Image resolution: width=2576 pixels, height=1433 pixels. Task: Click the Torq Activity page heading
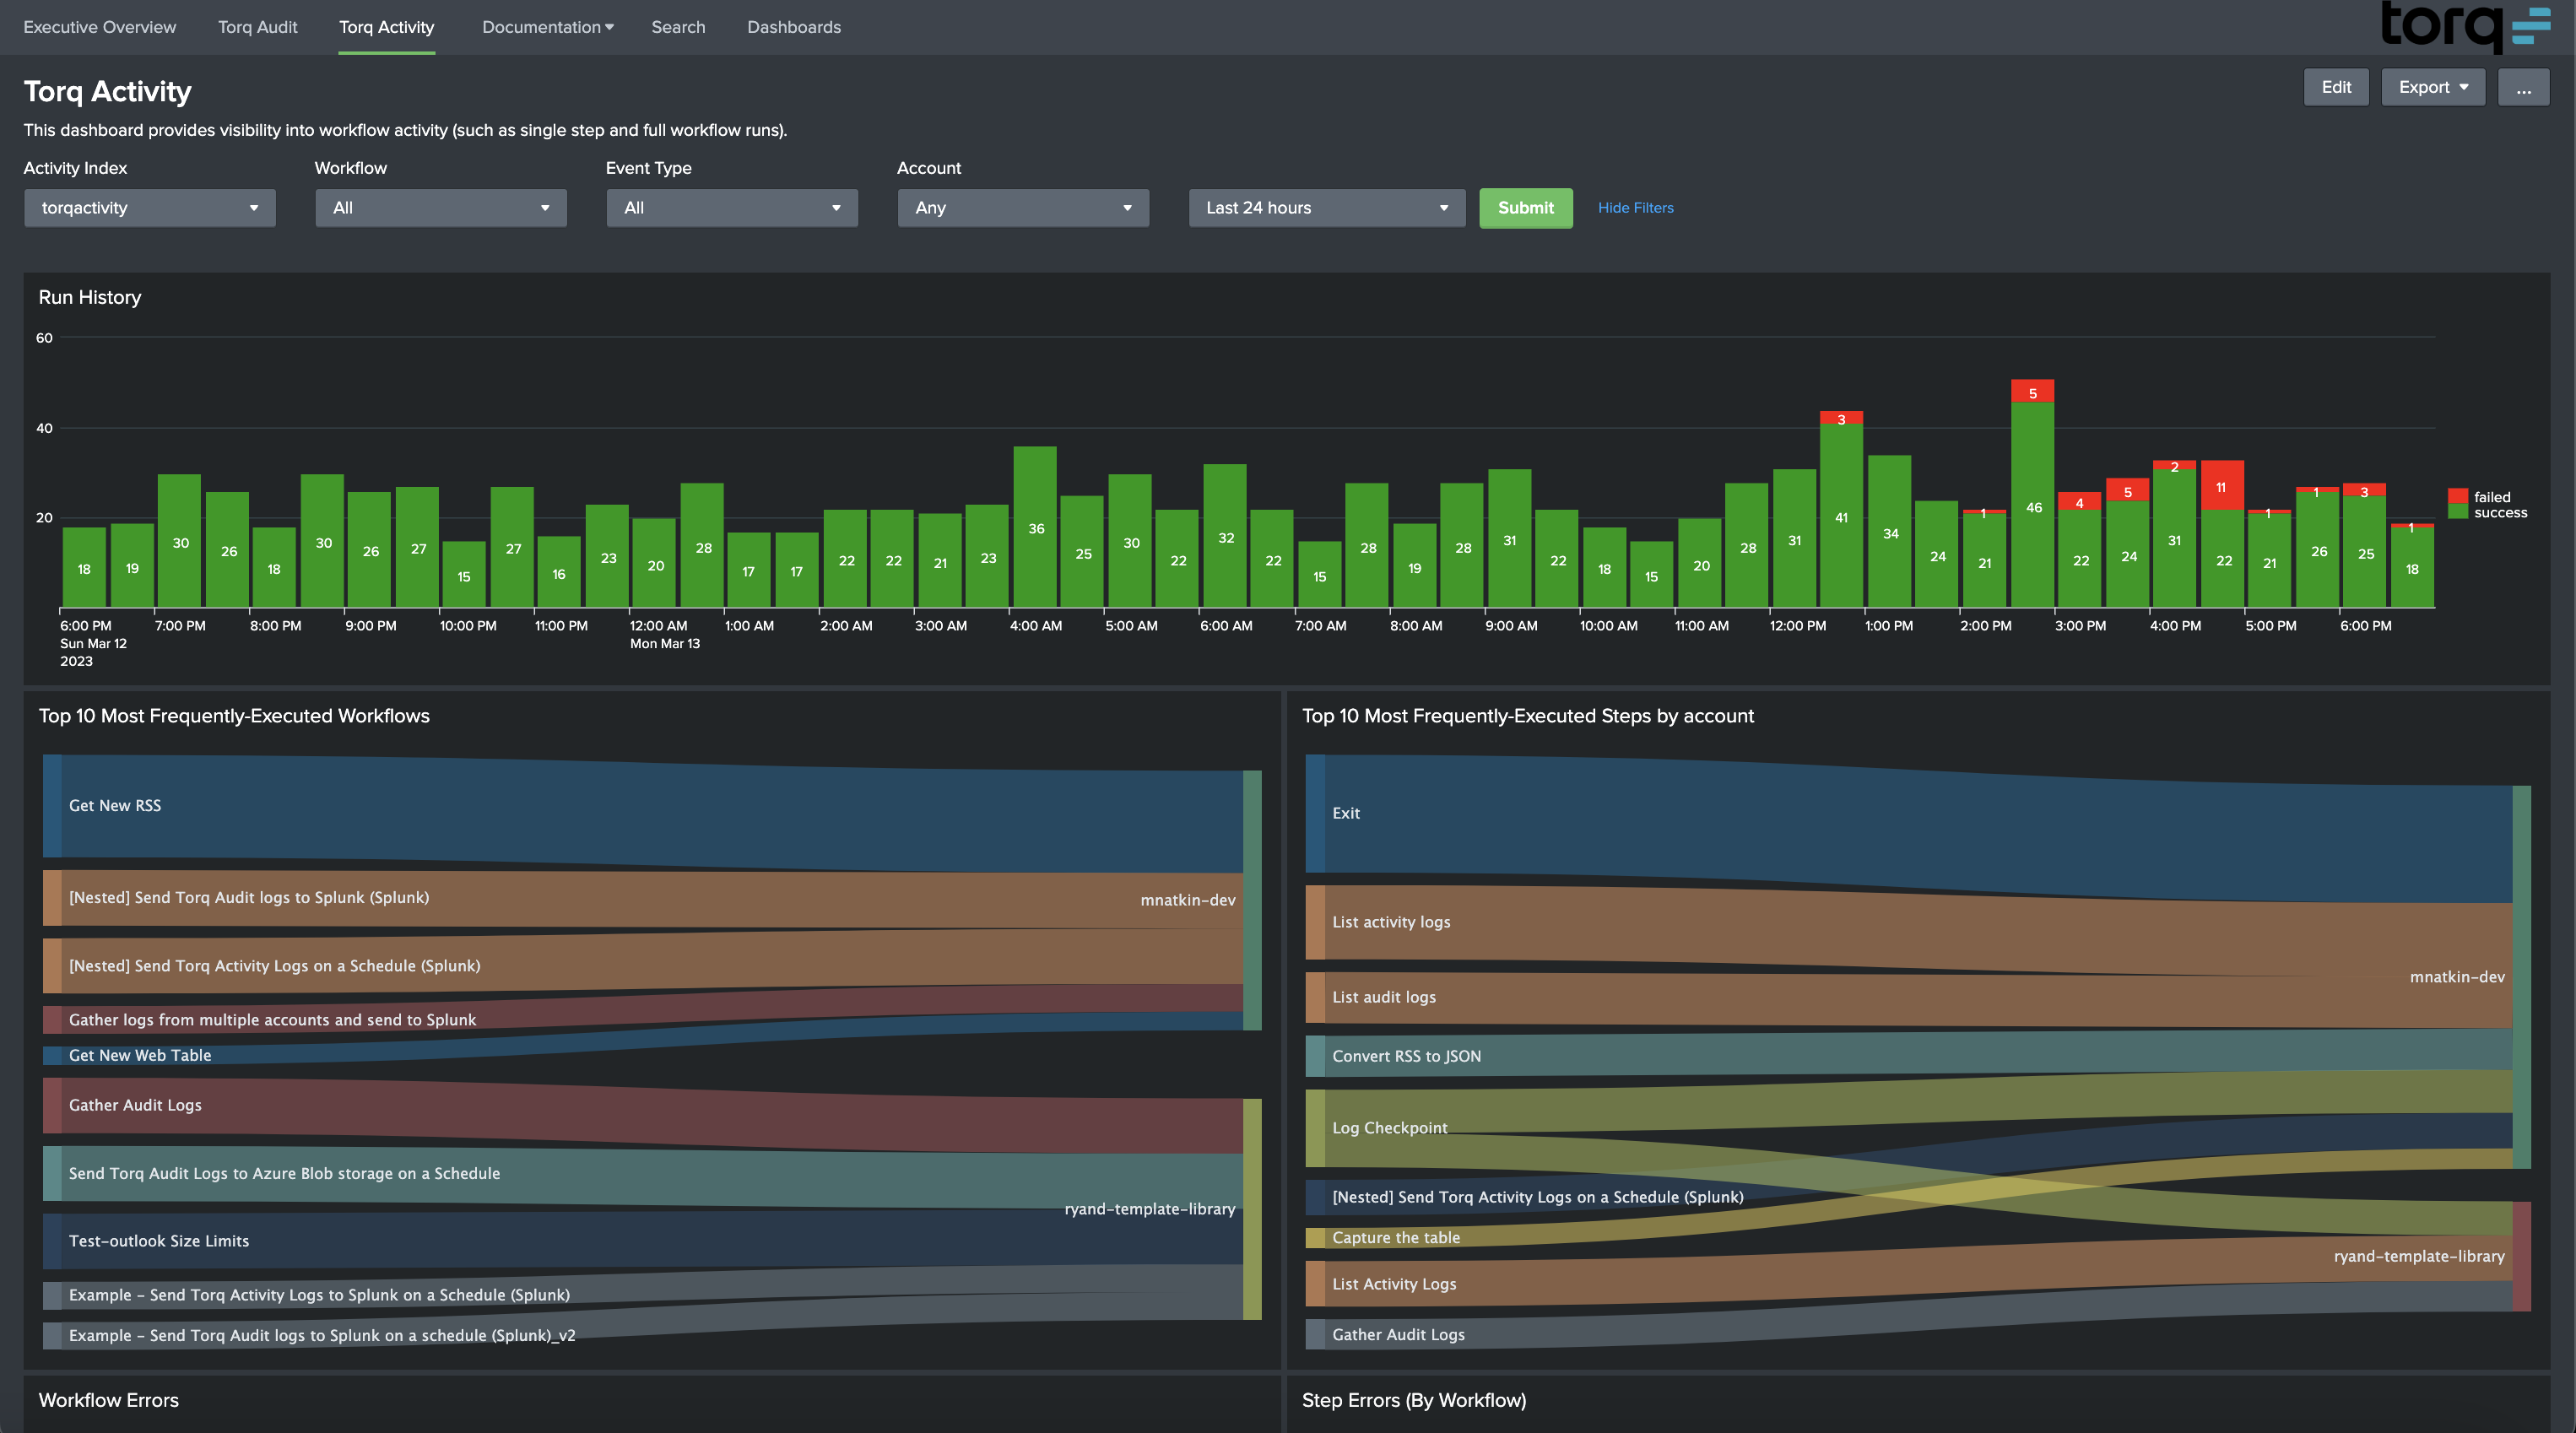click(x=107, y=91)
